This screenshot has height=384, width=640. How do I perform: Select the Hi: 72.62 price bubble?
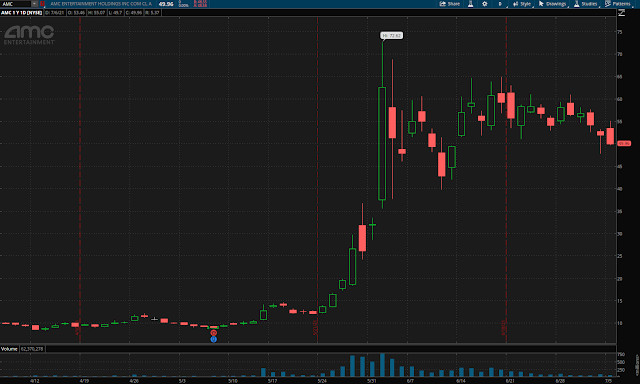391,36
